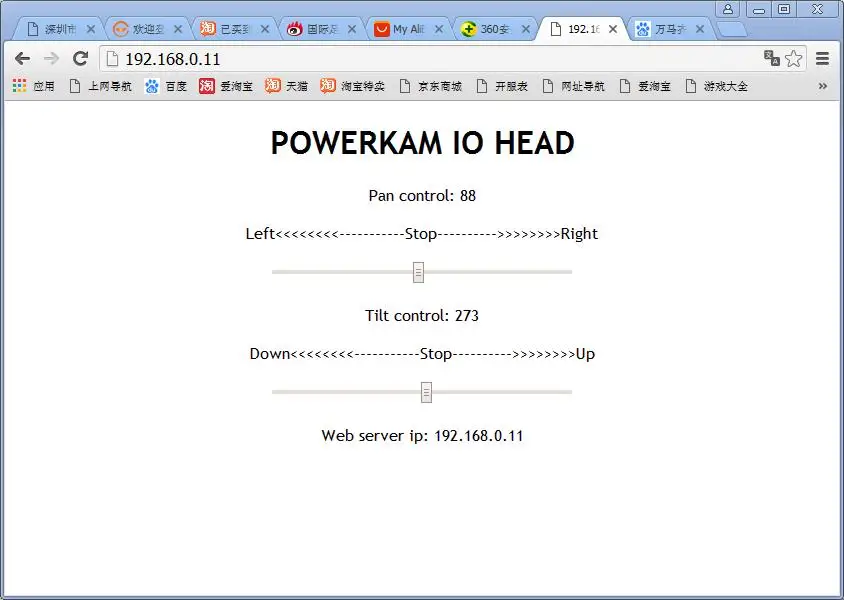
Task: Open the Chrome hamburger menu
Action: coord(822,58)
